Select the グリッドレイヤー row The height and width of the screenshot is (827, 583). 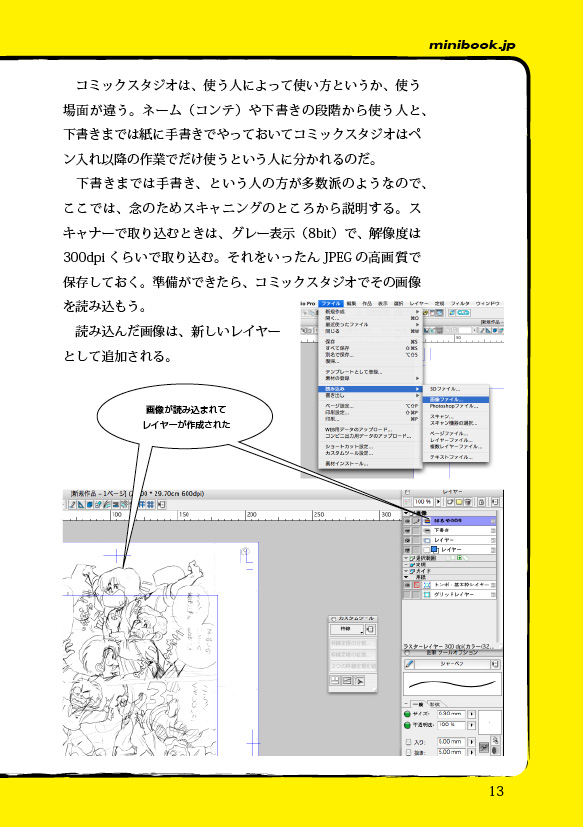point(450,594)
